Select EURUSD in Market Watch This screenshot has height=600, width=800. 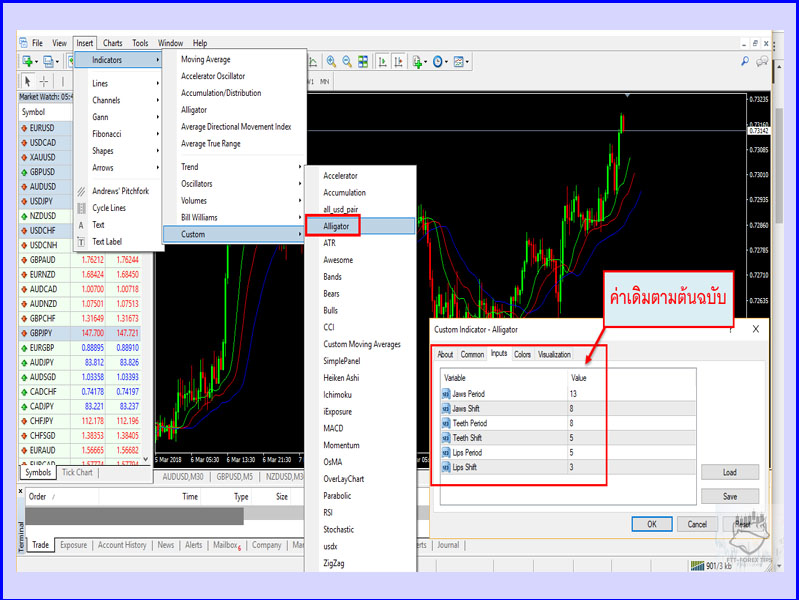pos(47,128)
